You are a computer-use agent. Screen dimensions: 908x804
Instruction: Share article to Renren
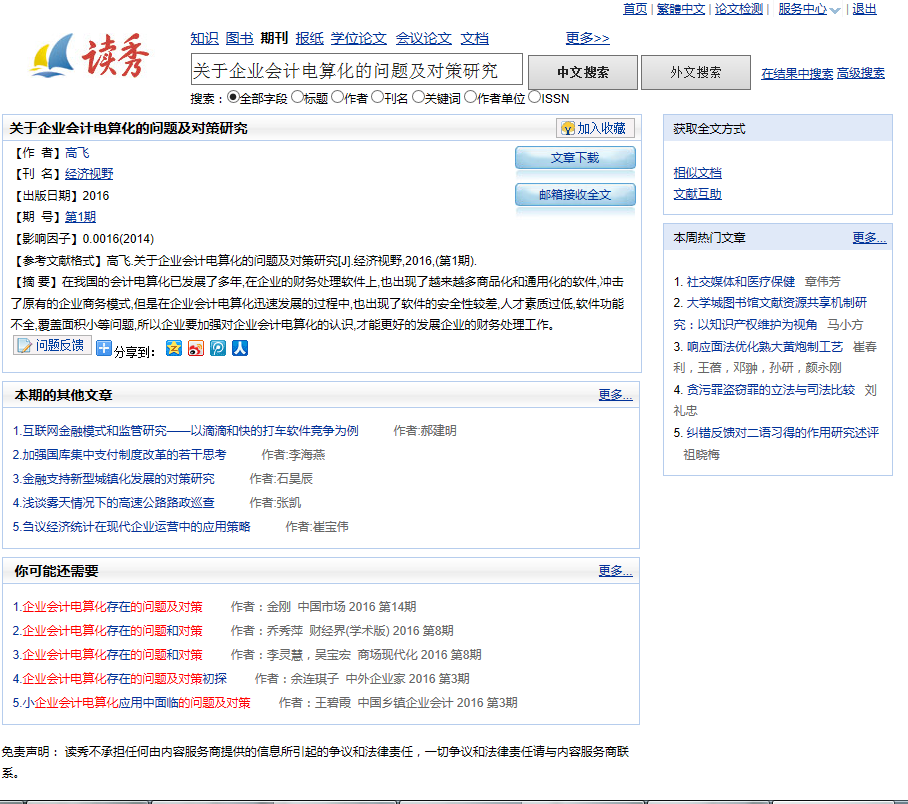(x=240, y=348)
